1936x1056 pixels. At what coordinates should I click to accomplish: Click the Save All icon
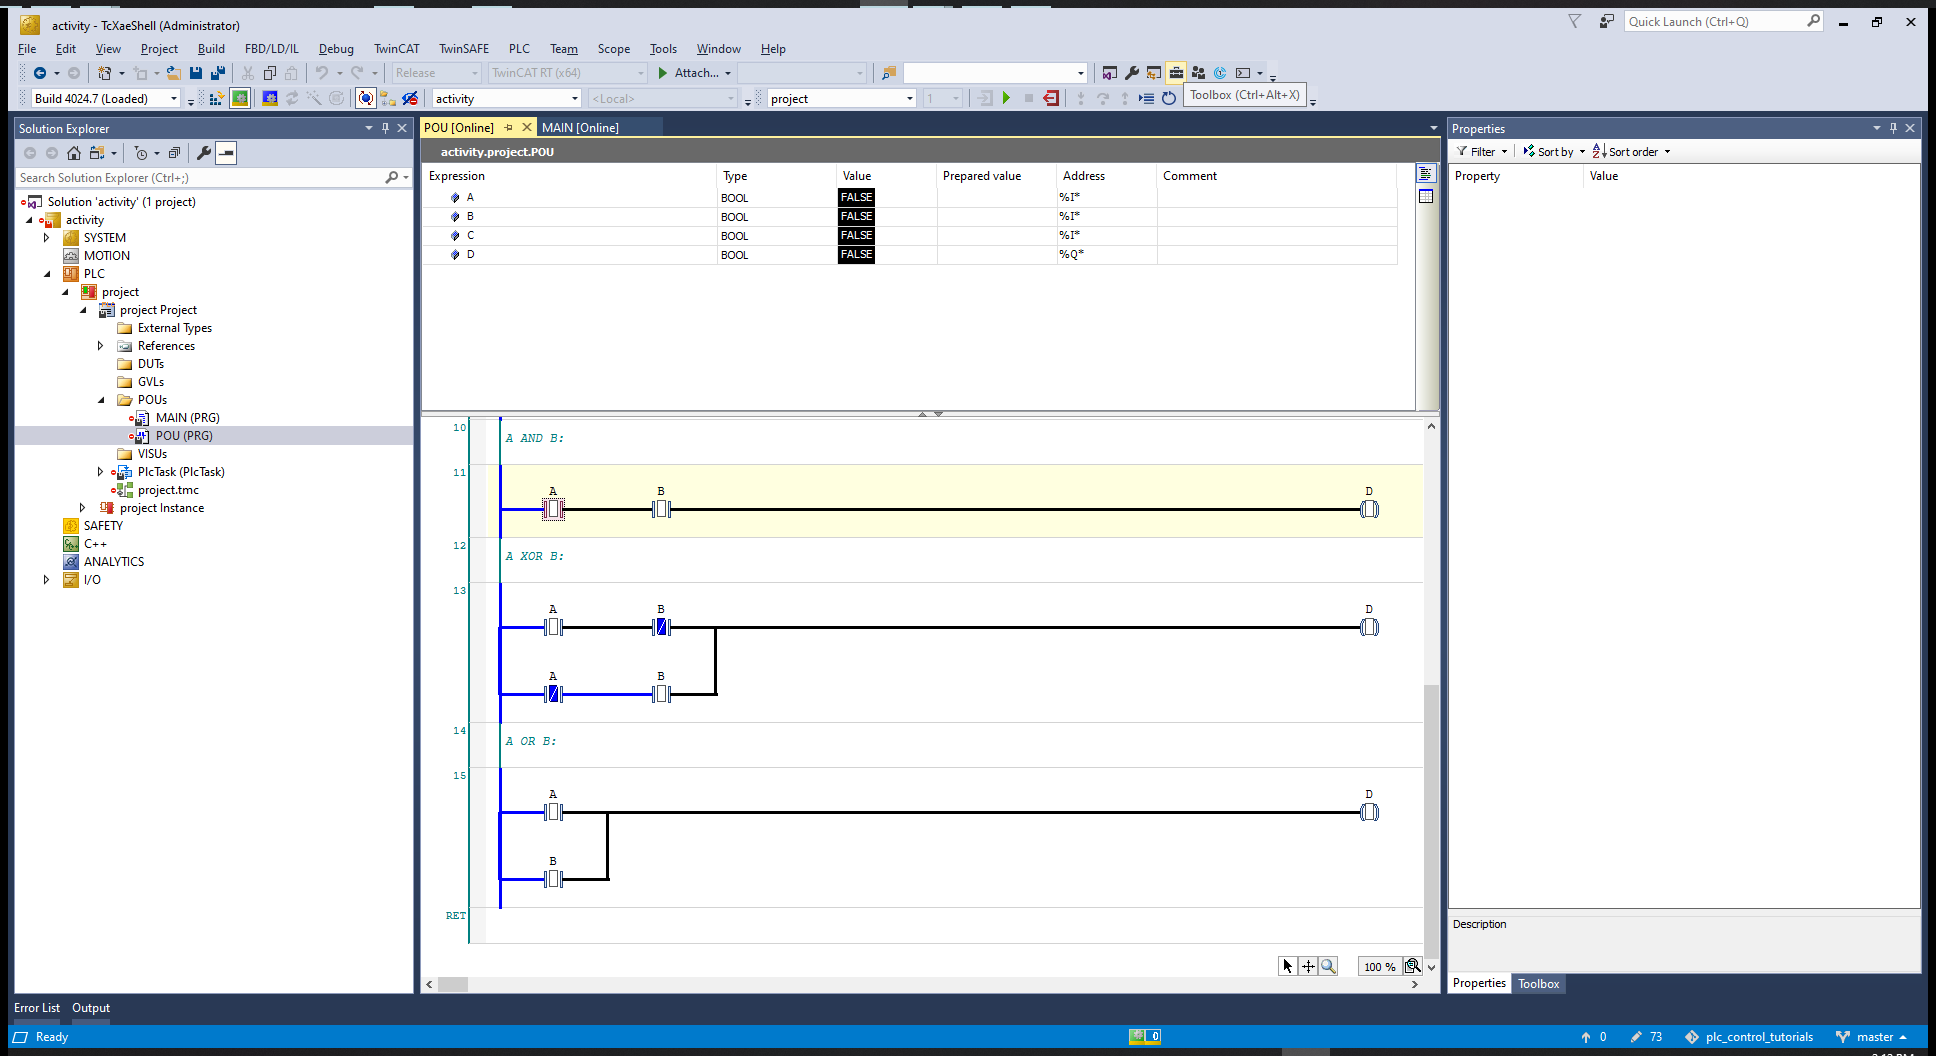(217, 73)
